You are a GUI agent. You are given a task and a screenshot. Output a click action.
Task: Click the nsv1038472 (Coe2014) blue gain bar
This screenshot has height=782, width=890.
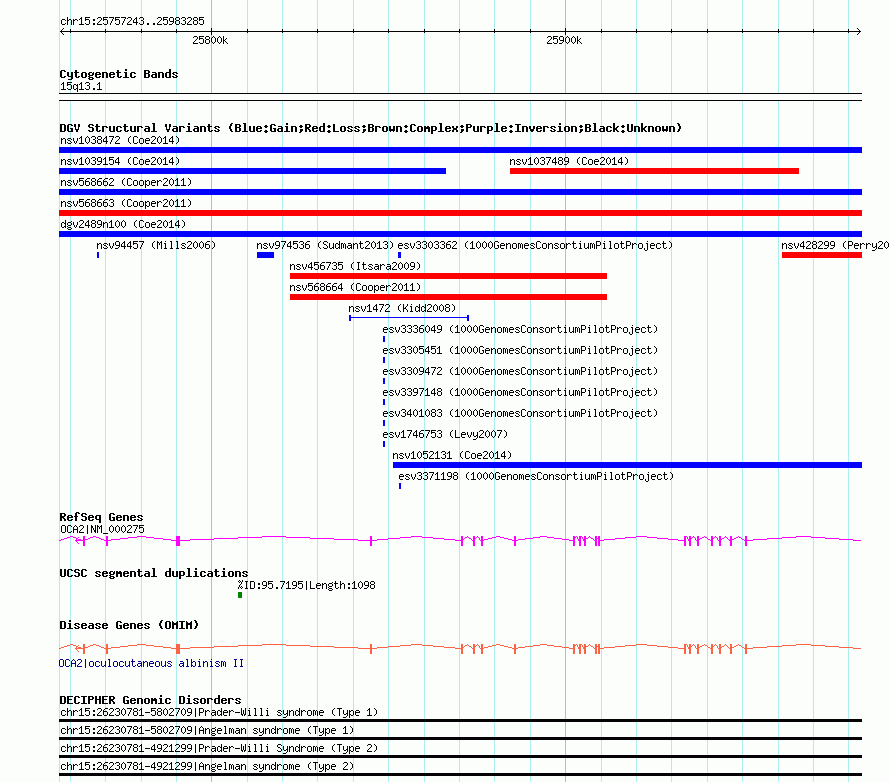point(460,150)
